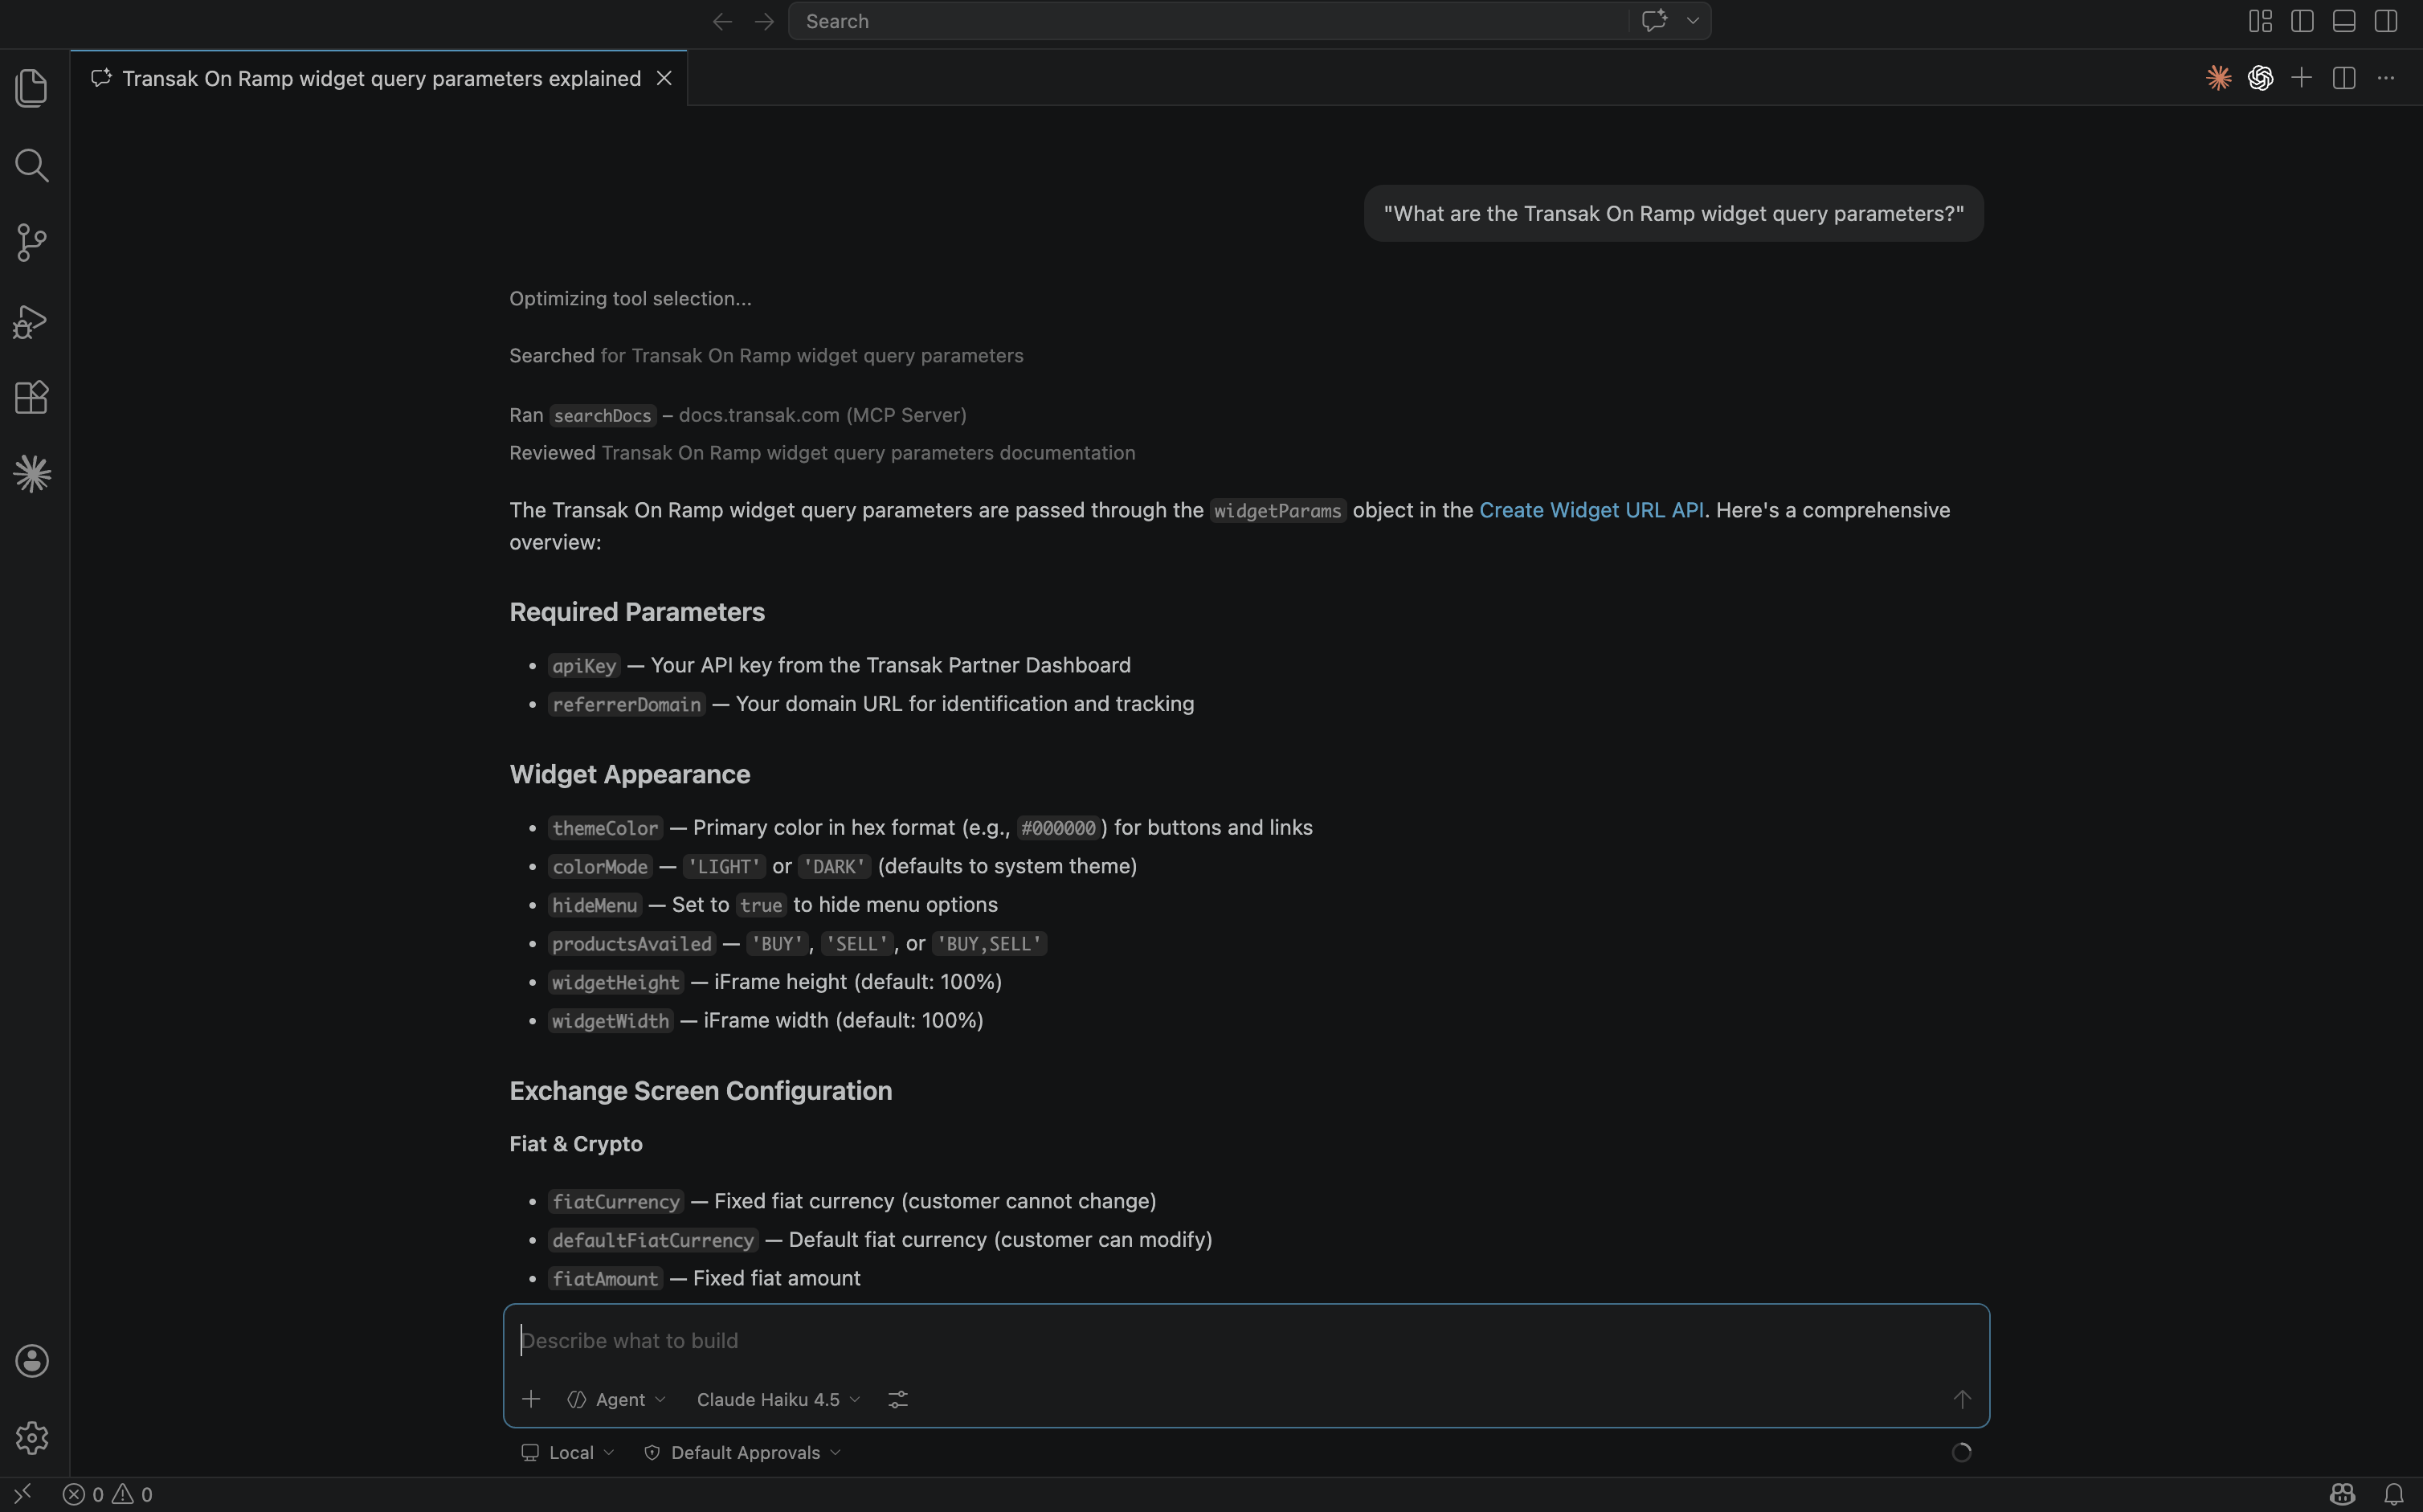
Task: Expand the Agent mode dropdown
Action: pos(617,1400)
